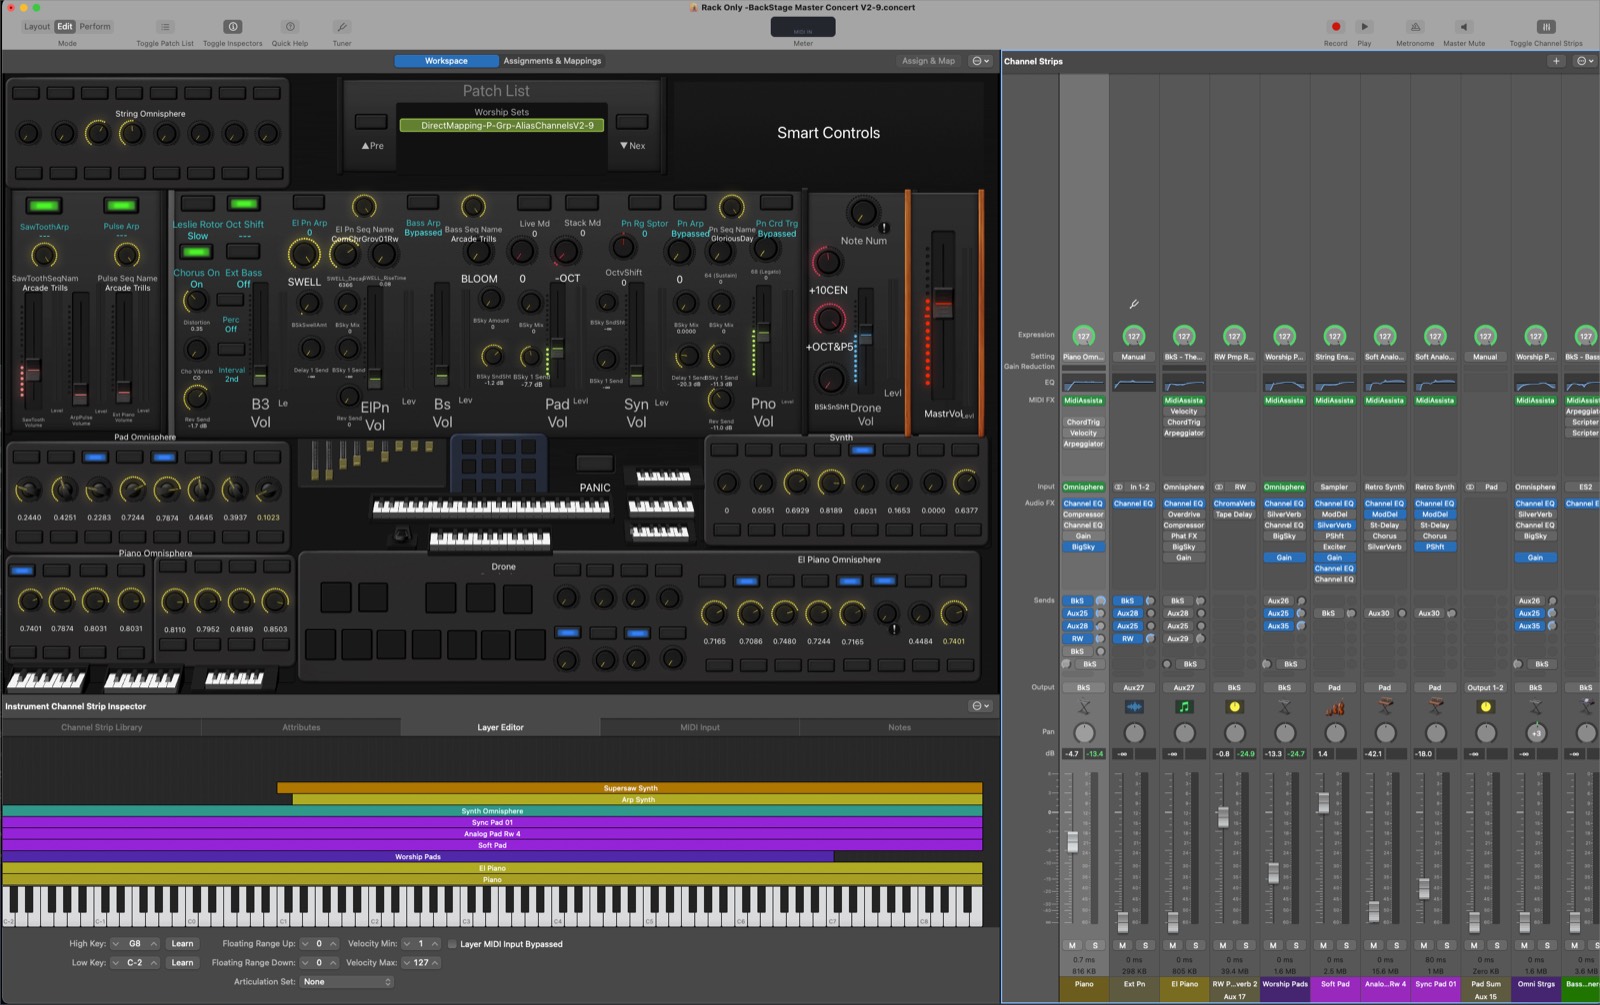
Task: Select the Worship Pads layer bar in Layer Editor
Action: (x=418, y=857)
